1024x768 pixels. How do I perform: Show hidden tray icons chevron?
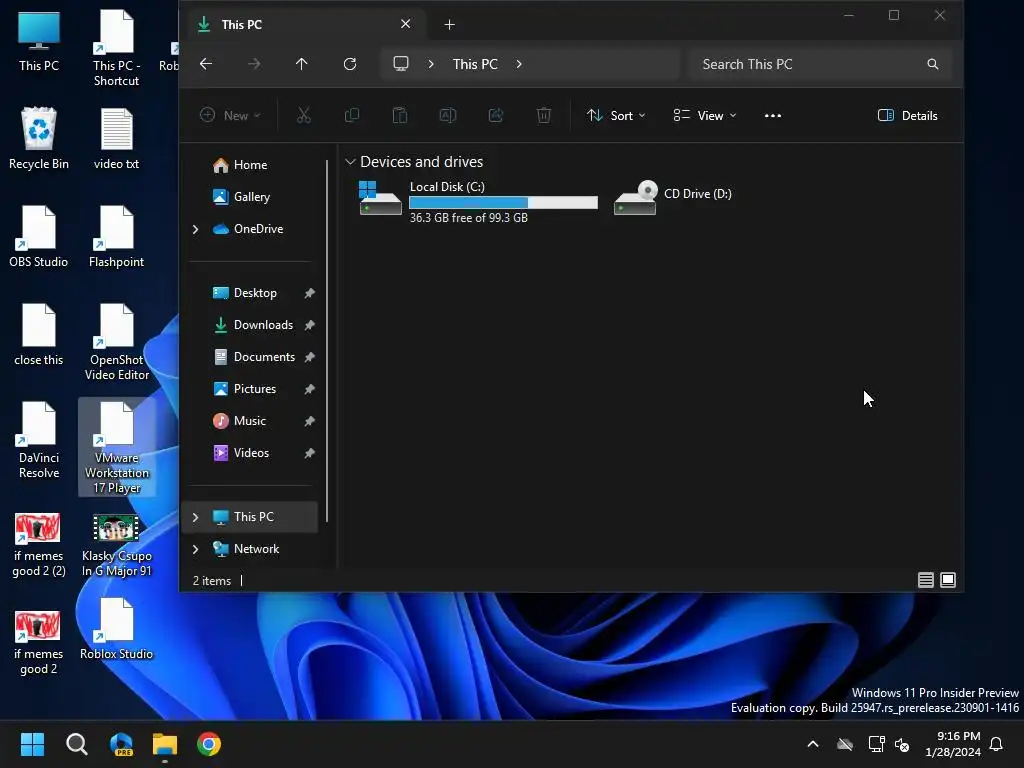tap(813, 744)
